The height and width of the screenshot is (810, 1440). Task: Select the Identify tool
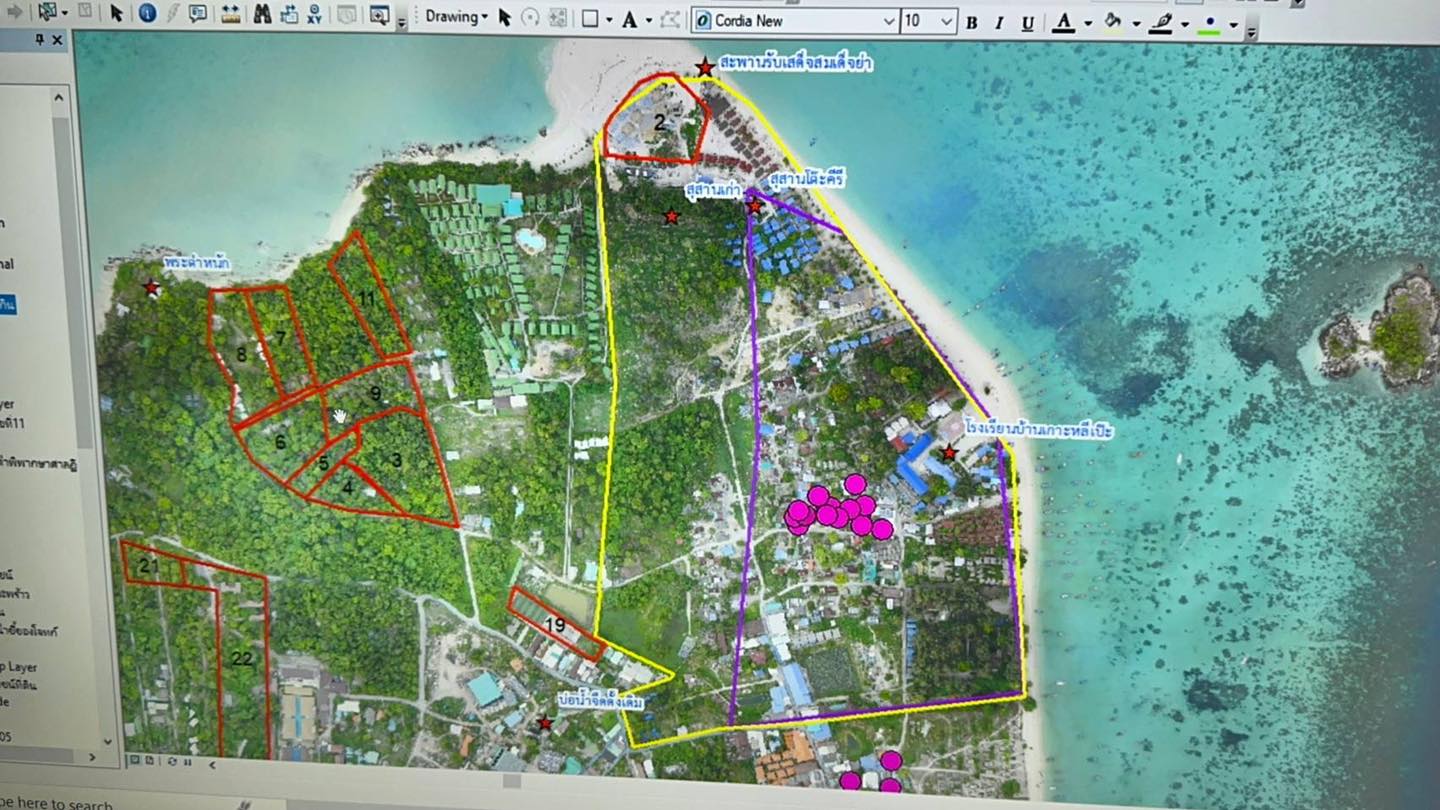tap(147, 13)
